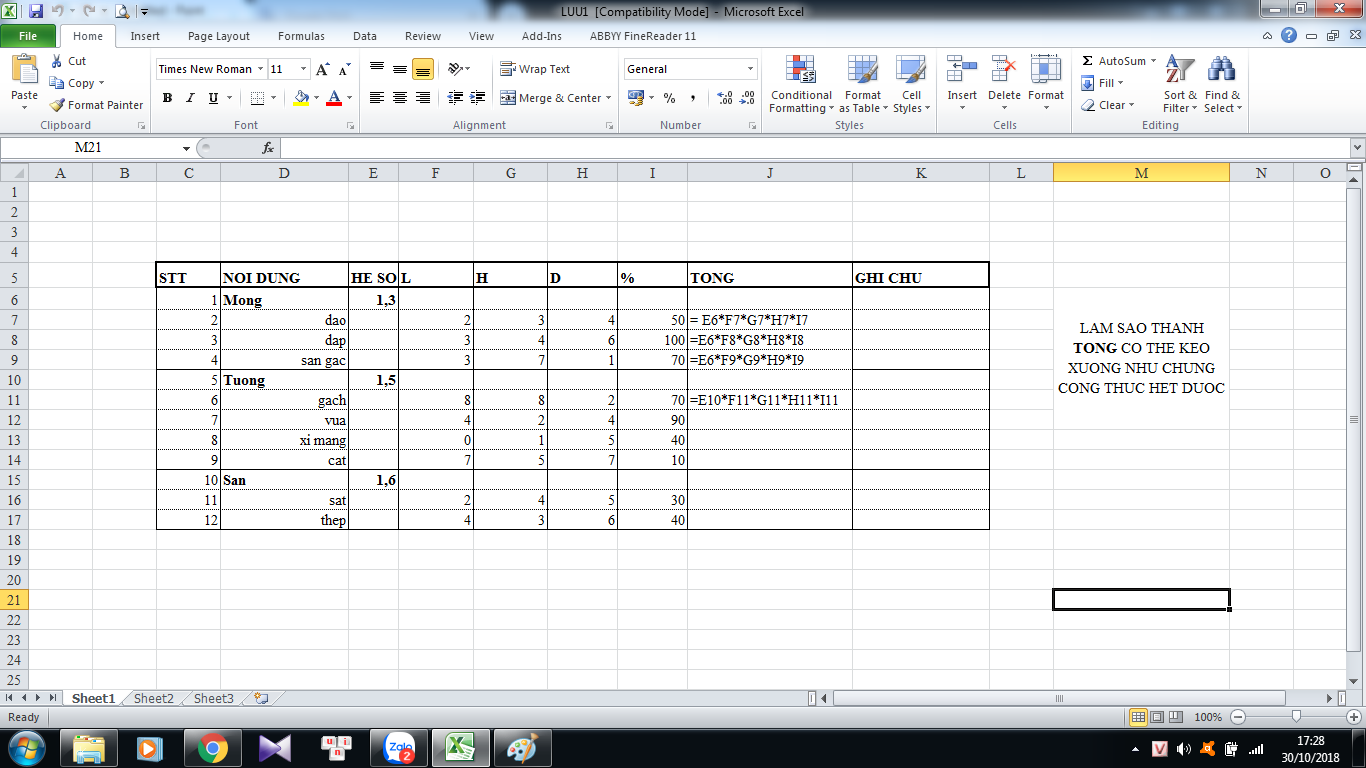
Task: Click the AutoSum sigma icon
Action: point(1088,61)
